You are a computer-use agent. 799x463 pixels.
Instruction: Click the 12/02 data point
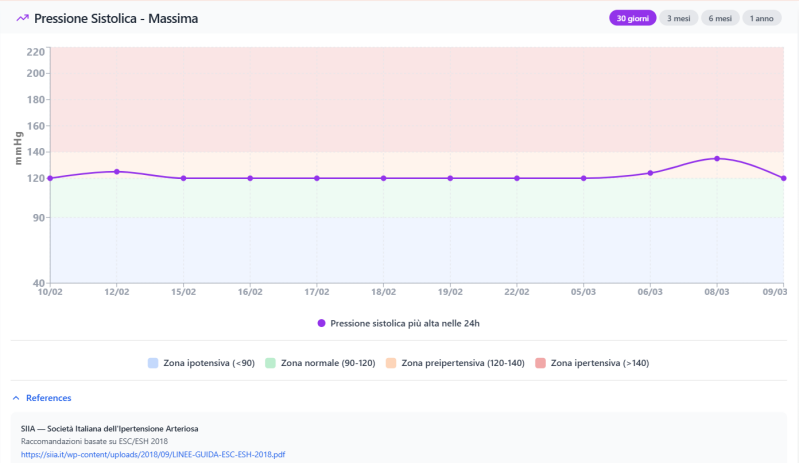click(x=117, y=171)
